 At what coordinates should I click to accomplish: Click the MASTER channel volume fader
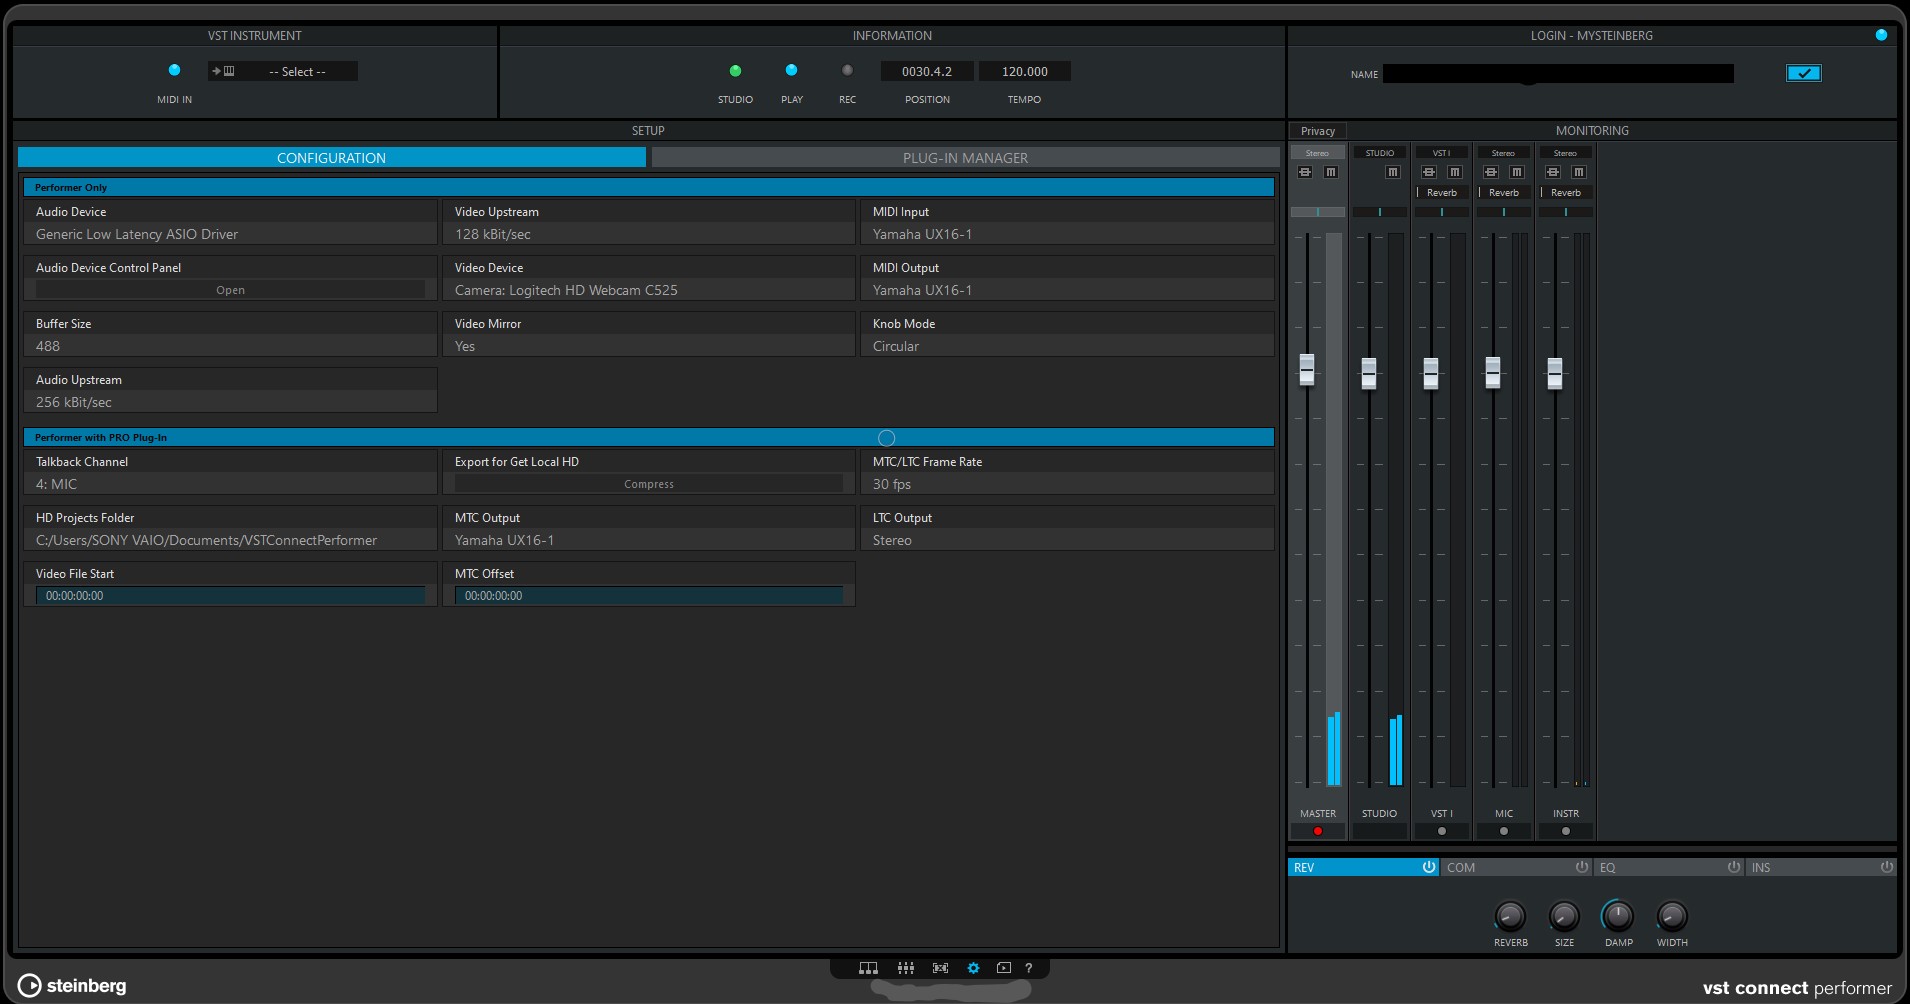point(1306,371)
